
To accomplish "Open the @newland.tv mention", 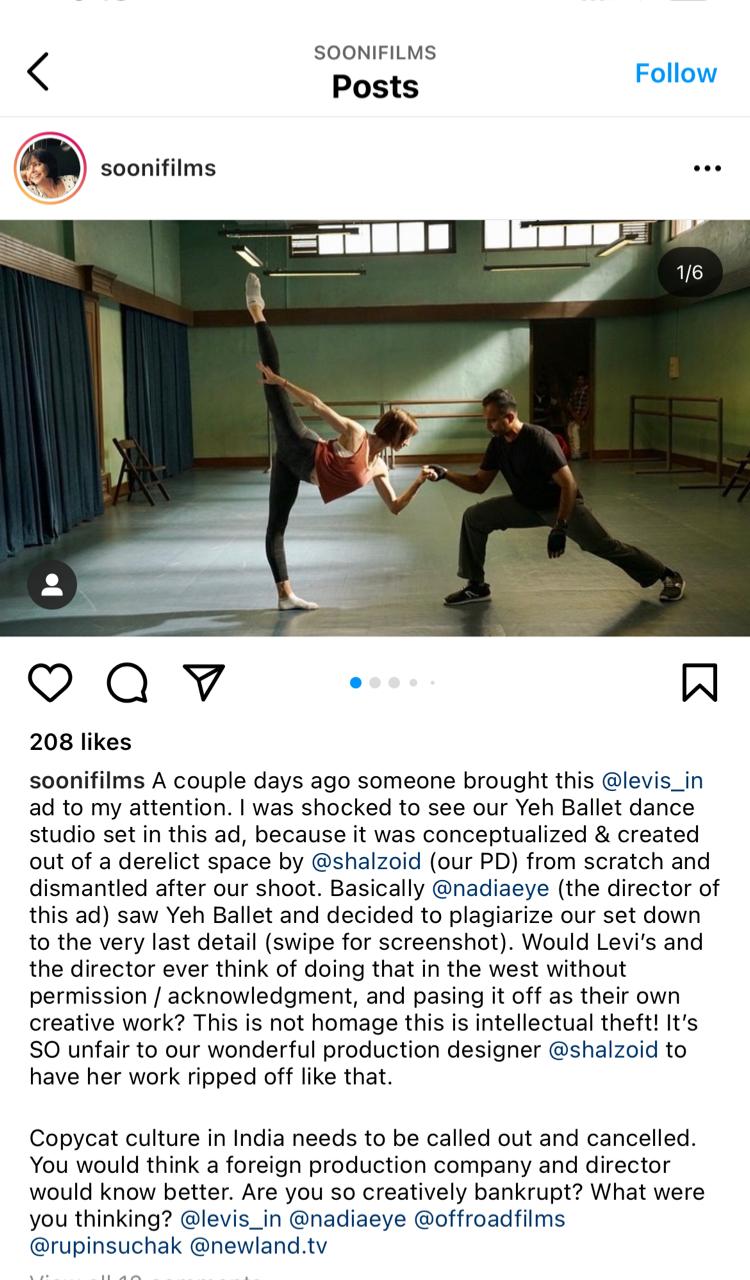I will click(258, 1246).
